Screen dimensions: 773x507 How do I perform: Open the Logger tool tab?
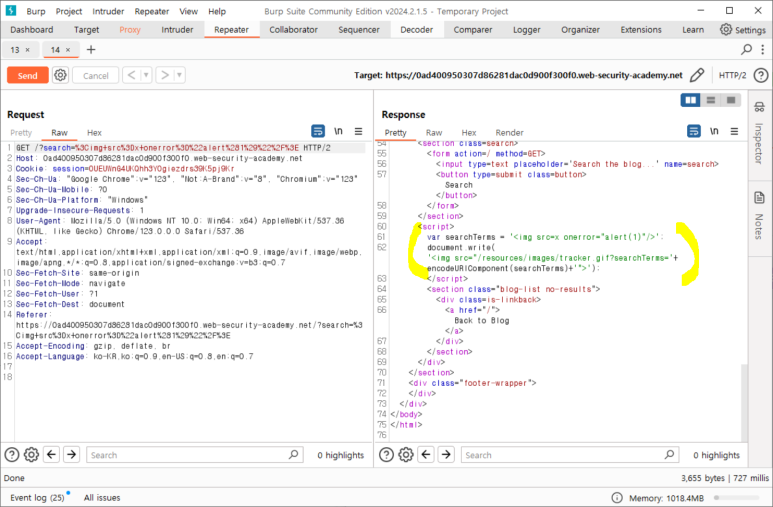pos(527,30)
